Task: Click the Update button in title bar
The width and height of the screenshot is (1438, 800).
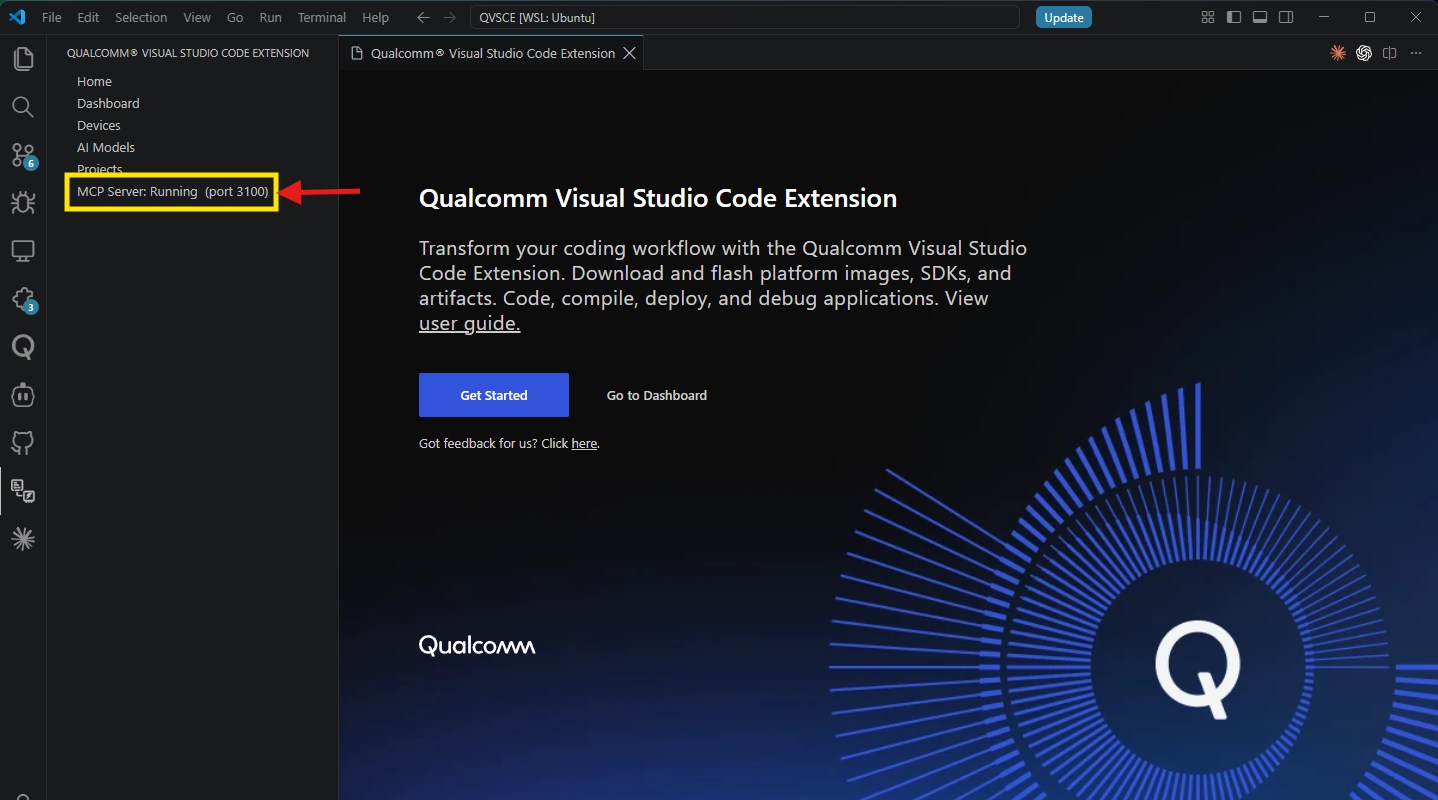Action: (1064, 17)
